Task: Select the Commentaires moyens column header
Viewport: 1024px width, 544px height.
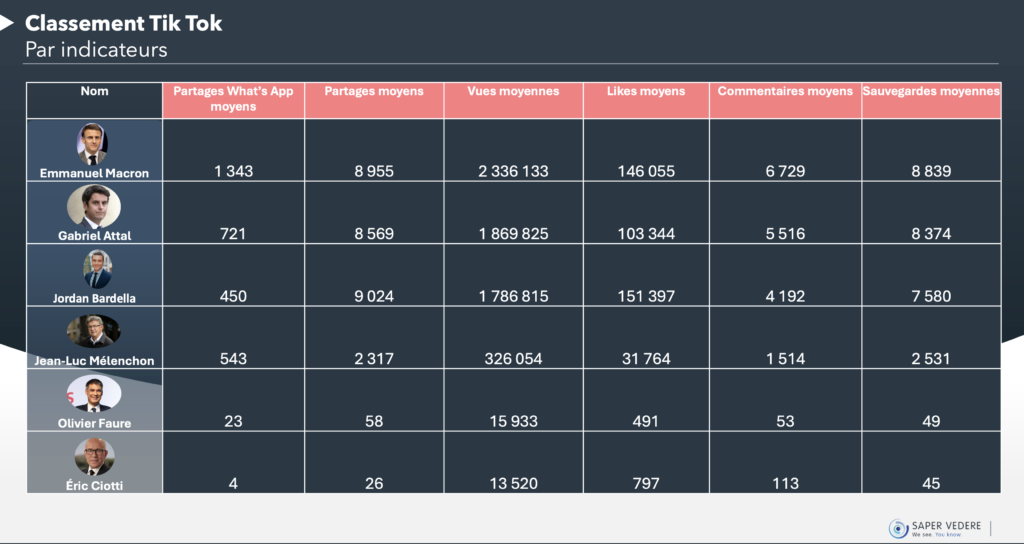Action: [785, 92]
